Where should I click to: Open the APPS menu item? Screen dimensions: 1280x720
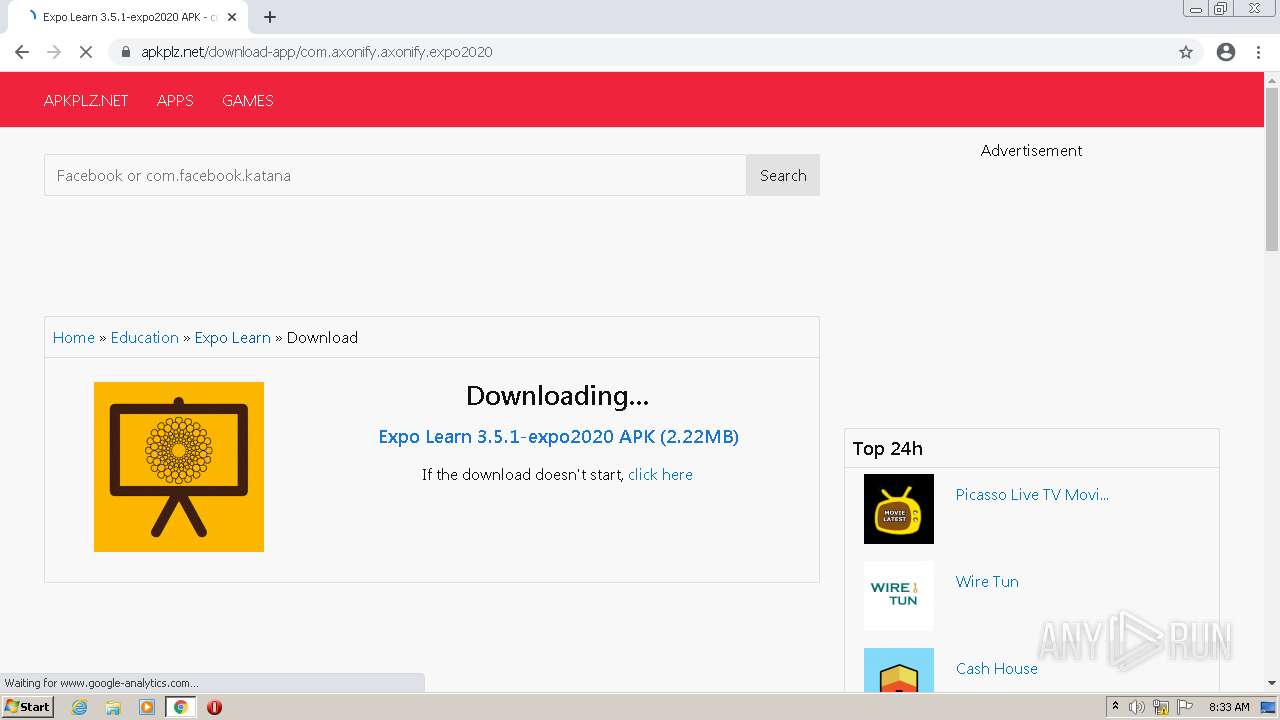(x=175, y=100)
